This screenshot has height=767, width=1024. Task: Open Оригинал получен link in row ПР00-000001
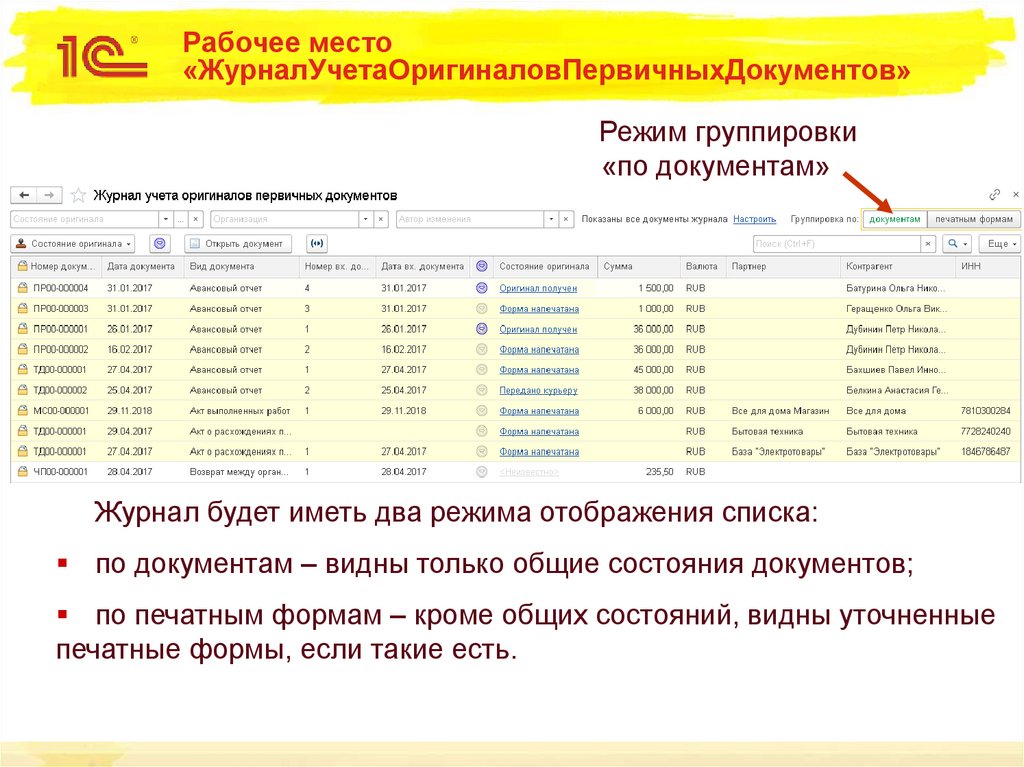(538, 329)
